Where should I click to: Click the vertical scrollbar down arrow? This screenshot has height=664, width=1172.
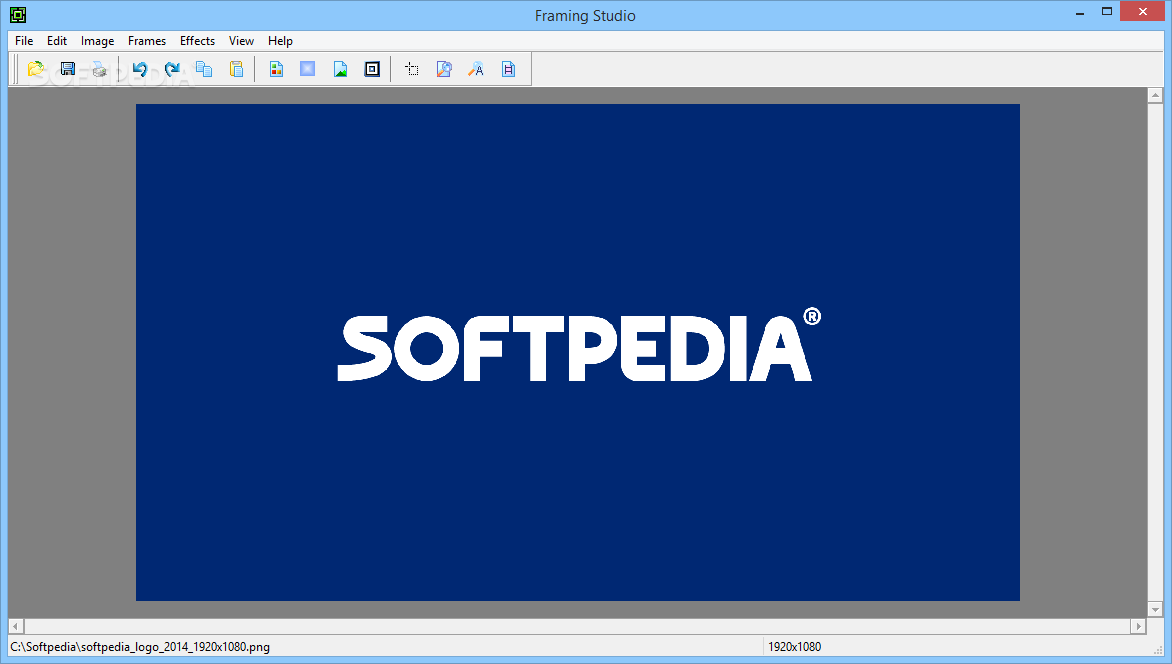pos(1155,609)
